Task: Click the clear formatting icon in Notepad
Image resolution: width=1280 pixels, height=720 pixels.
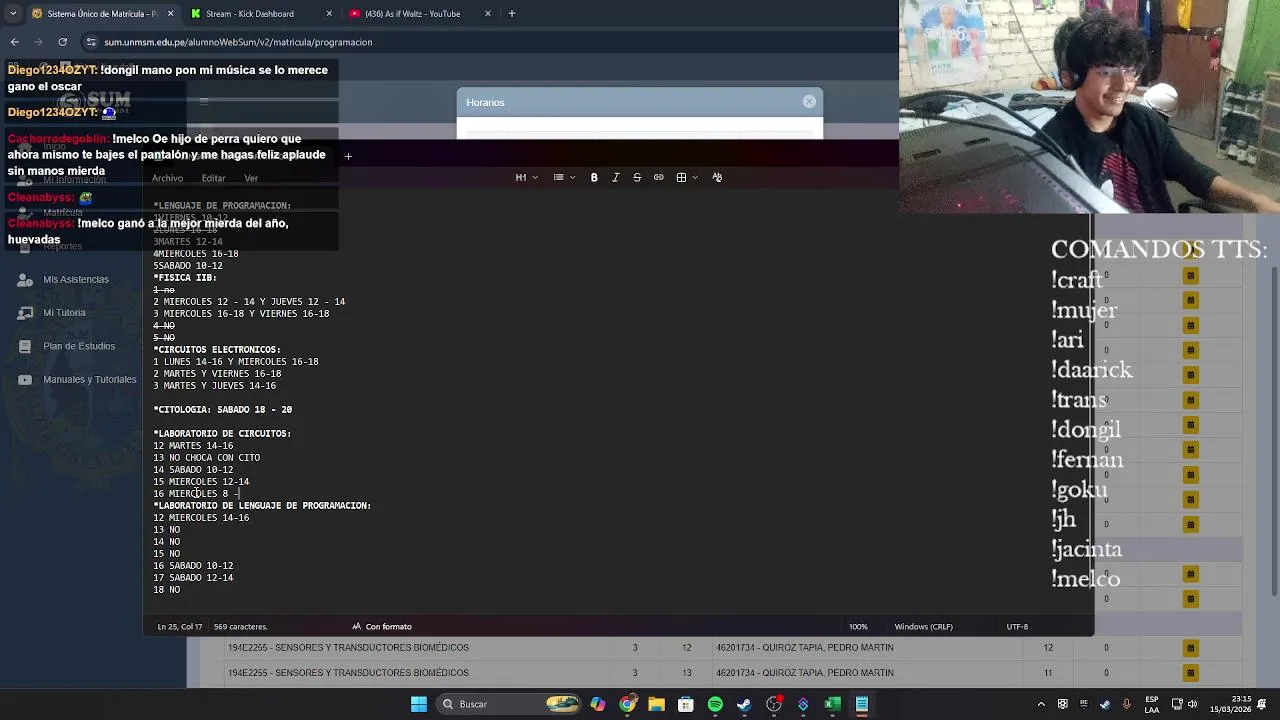Action: pos(717,177)
